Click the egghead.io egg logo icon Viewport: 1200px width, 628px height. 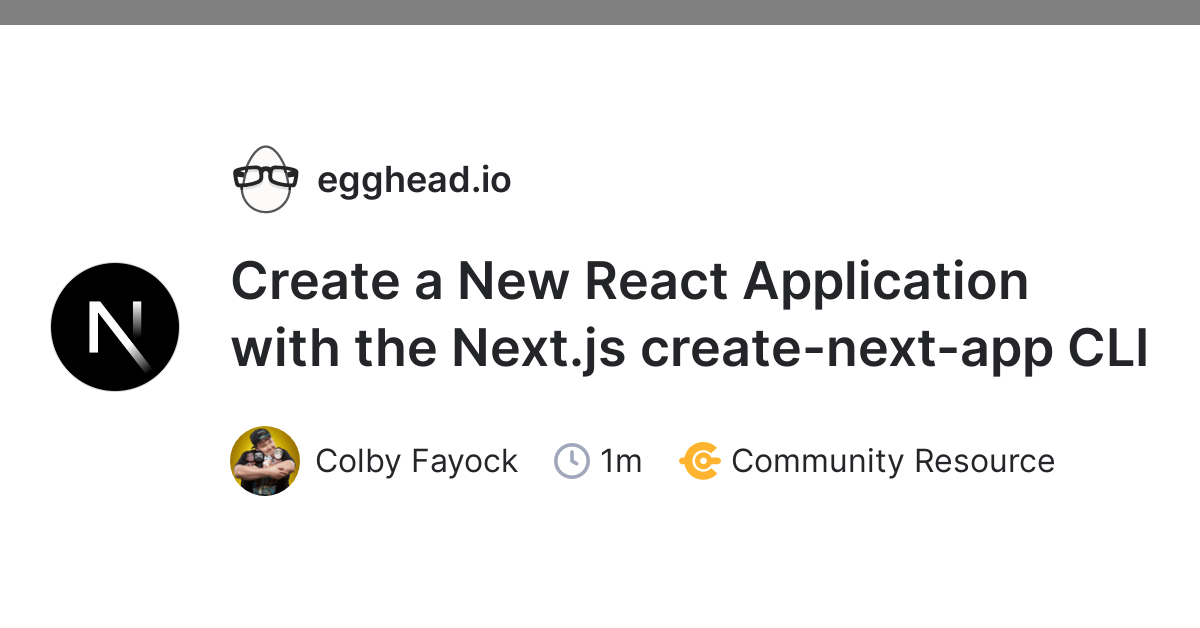pyautogui.click(x=265, y=180)
